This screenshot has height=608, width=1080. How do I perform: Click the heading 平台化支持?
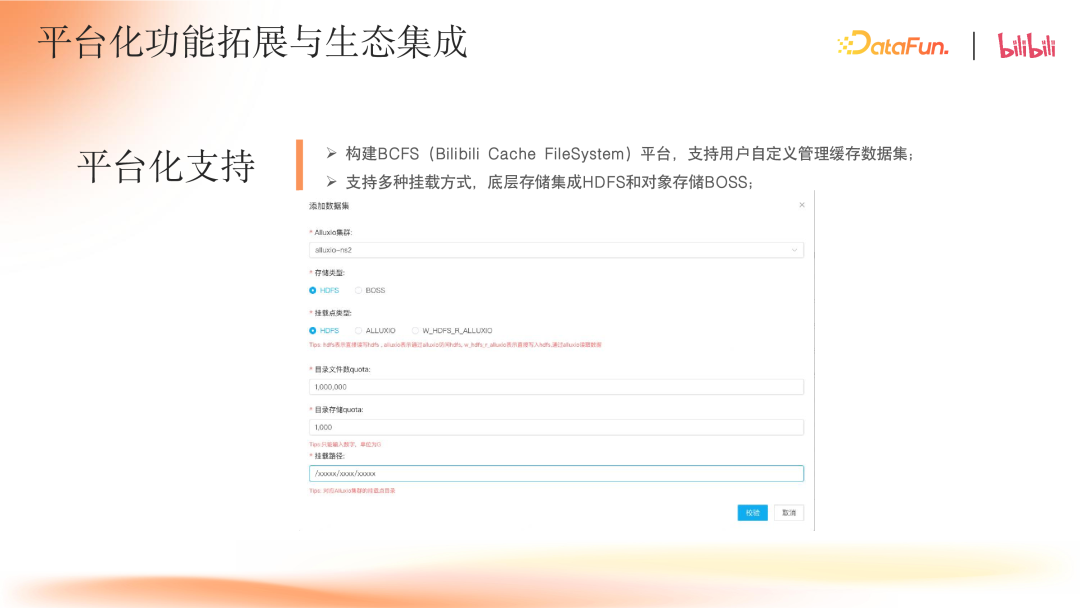[x=166, y=166]
